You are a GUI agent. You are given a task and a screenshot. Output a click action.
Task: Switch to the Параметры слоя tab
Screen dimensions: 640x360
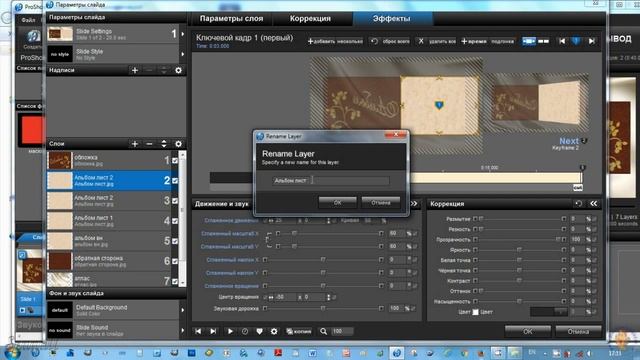pos(231,18)
